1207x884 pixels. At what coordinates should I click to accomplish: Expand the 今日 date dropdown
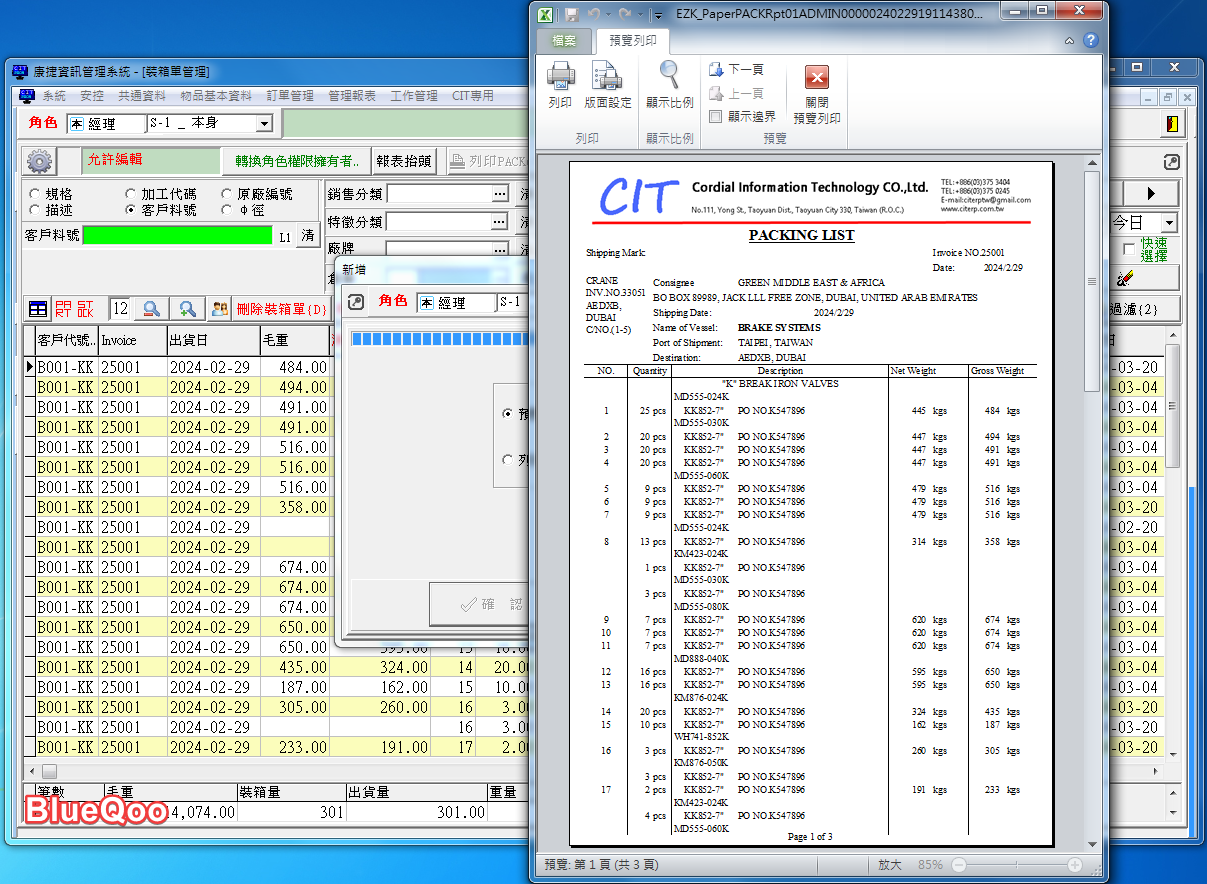pos(1168,223)
